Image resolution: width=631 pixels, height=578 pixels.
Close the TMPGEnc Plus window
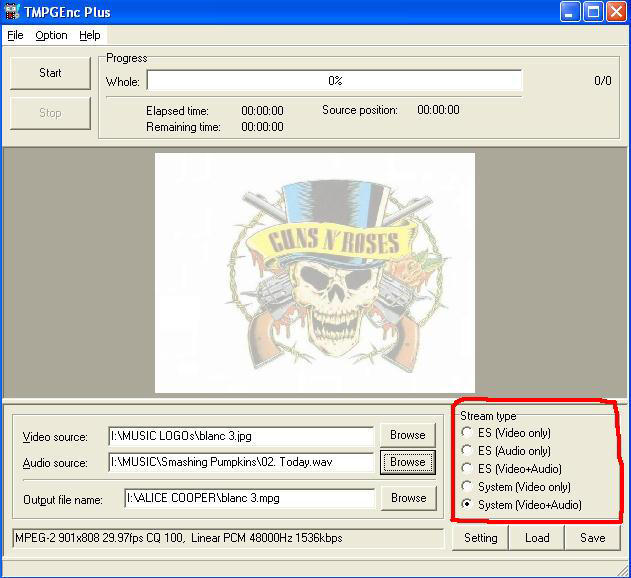(616, 12)
